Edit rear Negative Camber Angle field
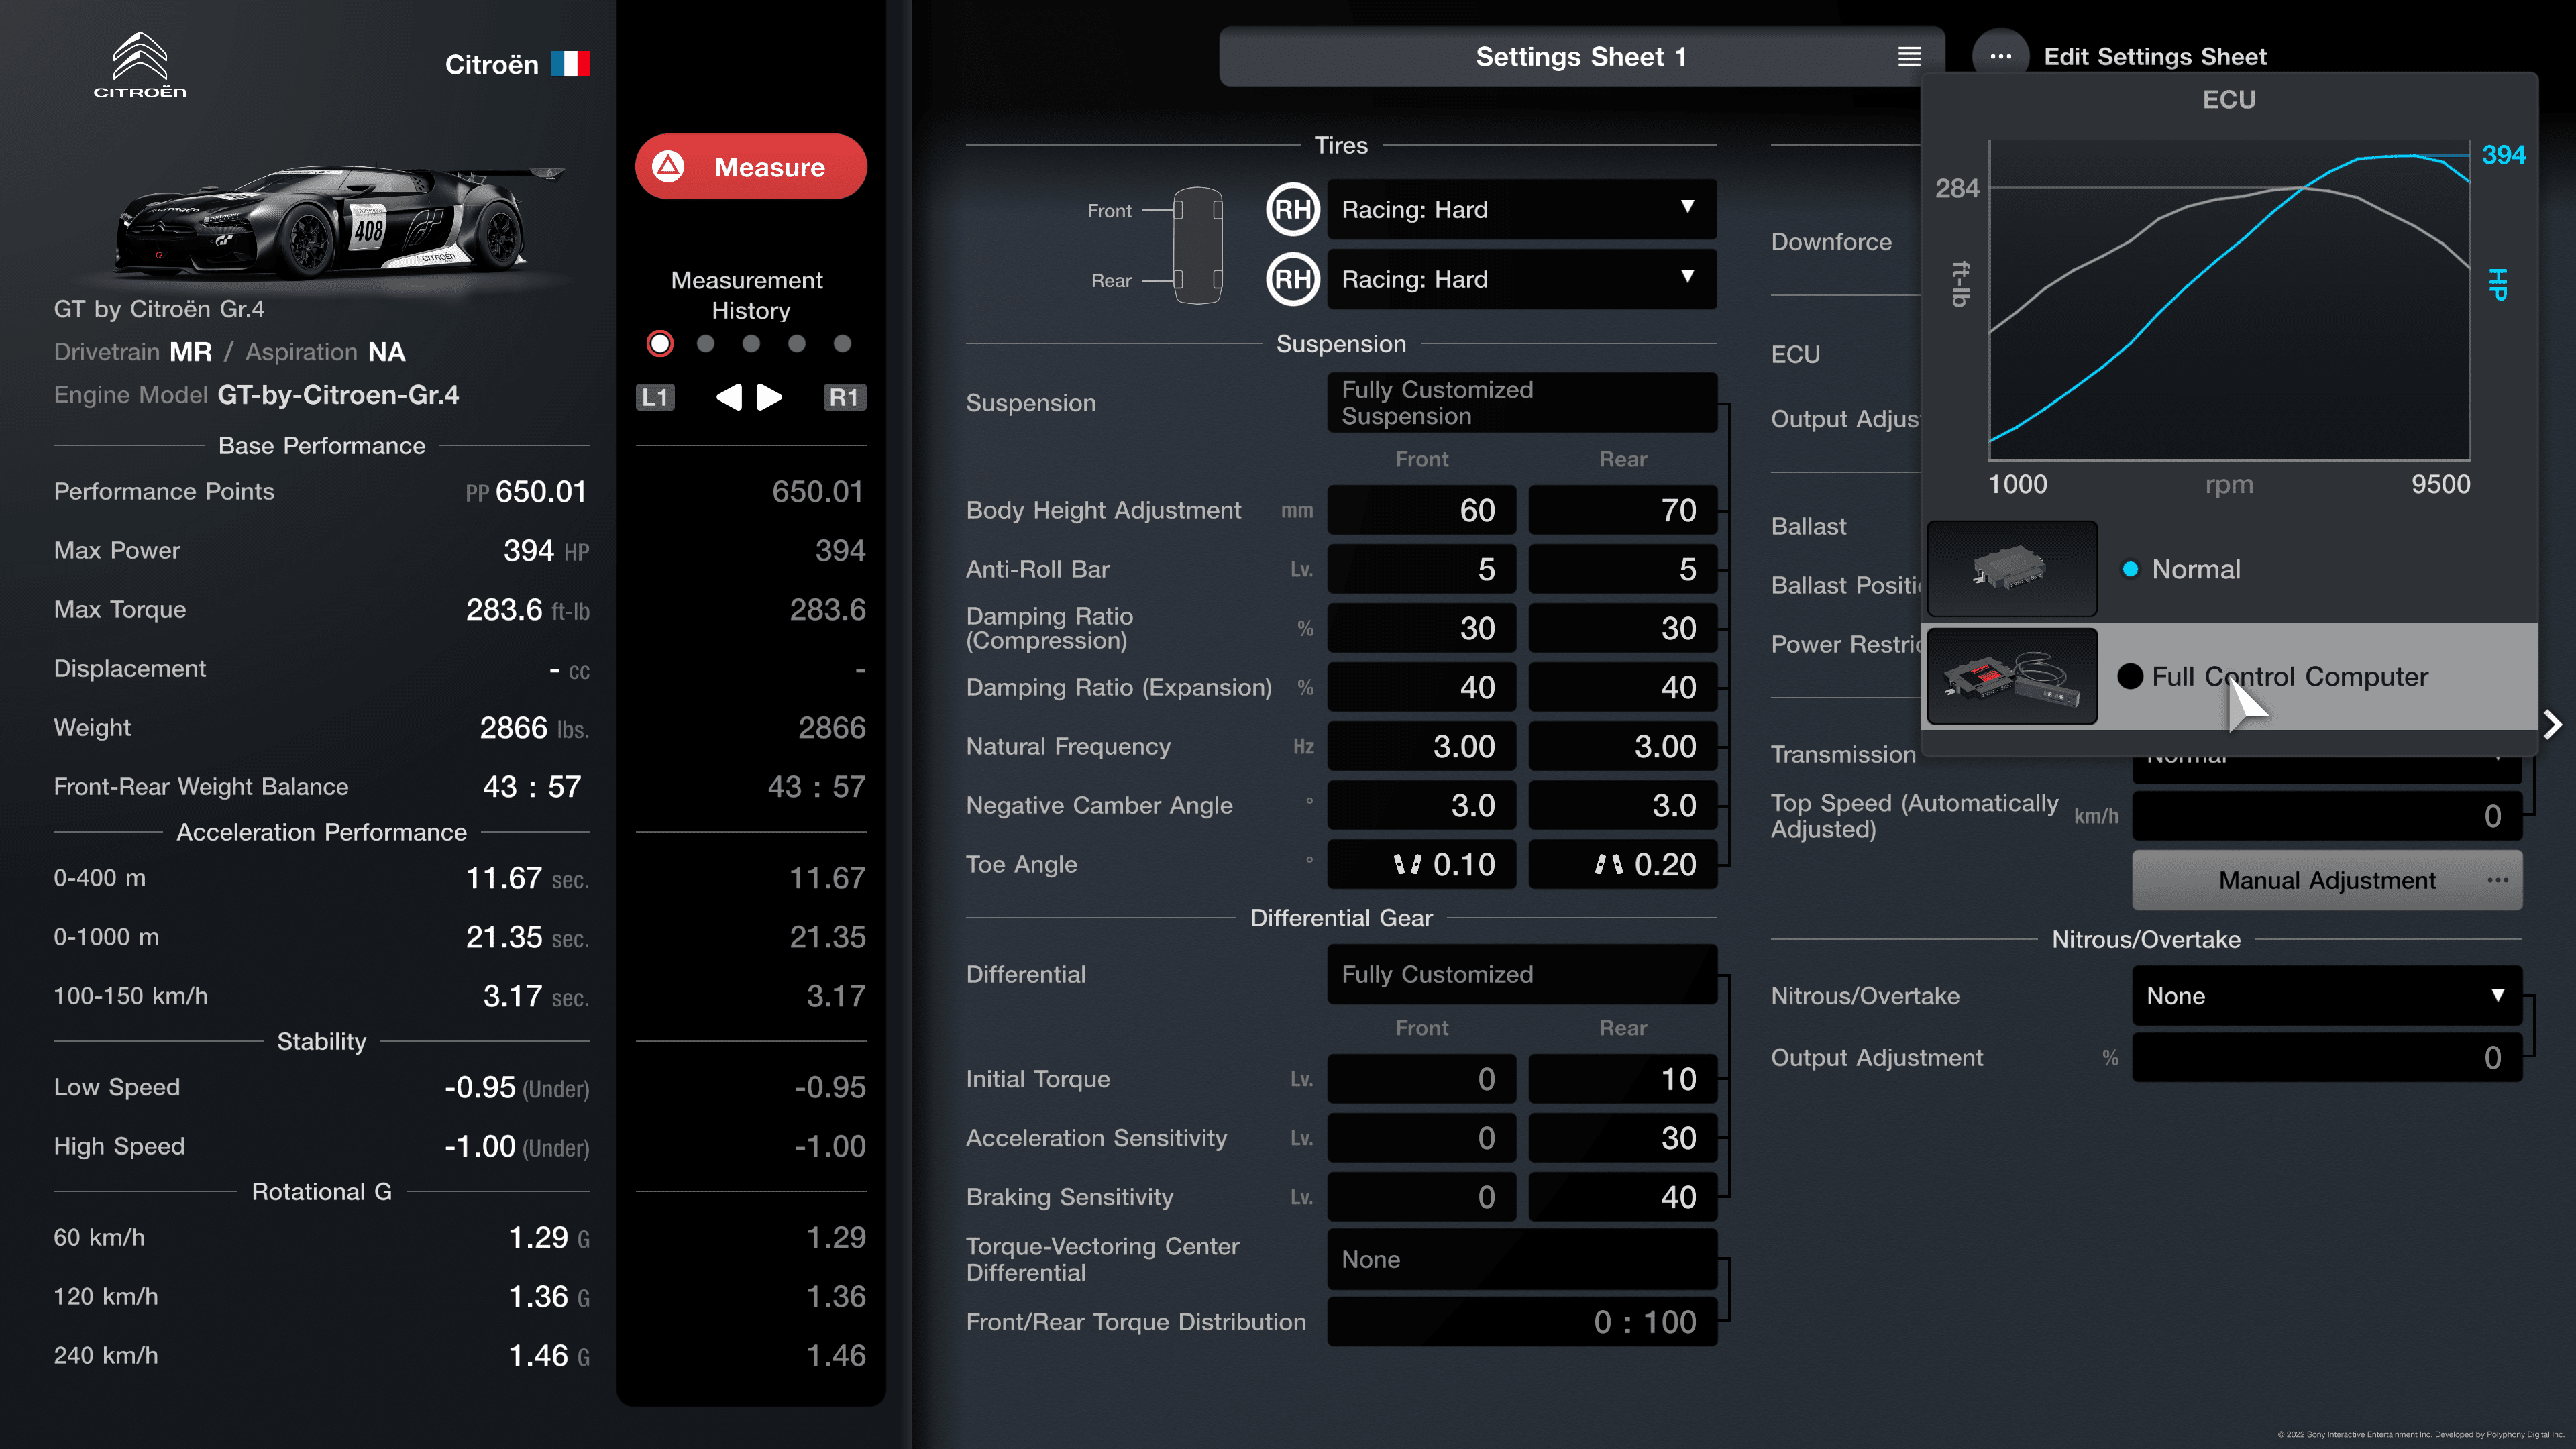The image size is (2576, 1449). coord(1622,805)
